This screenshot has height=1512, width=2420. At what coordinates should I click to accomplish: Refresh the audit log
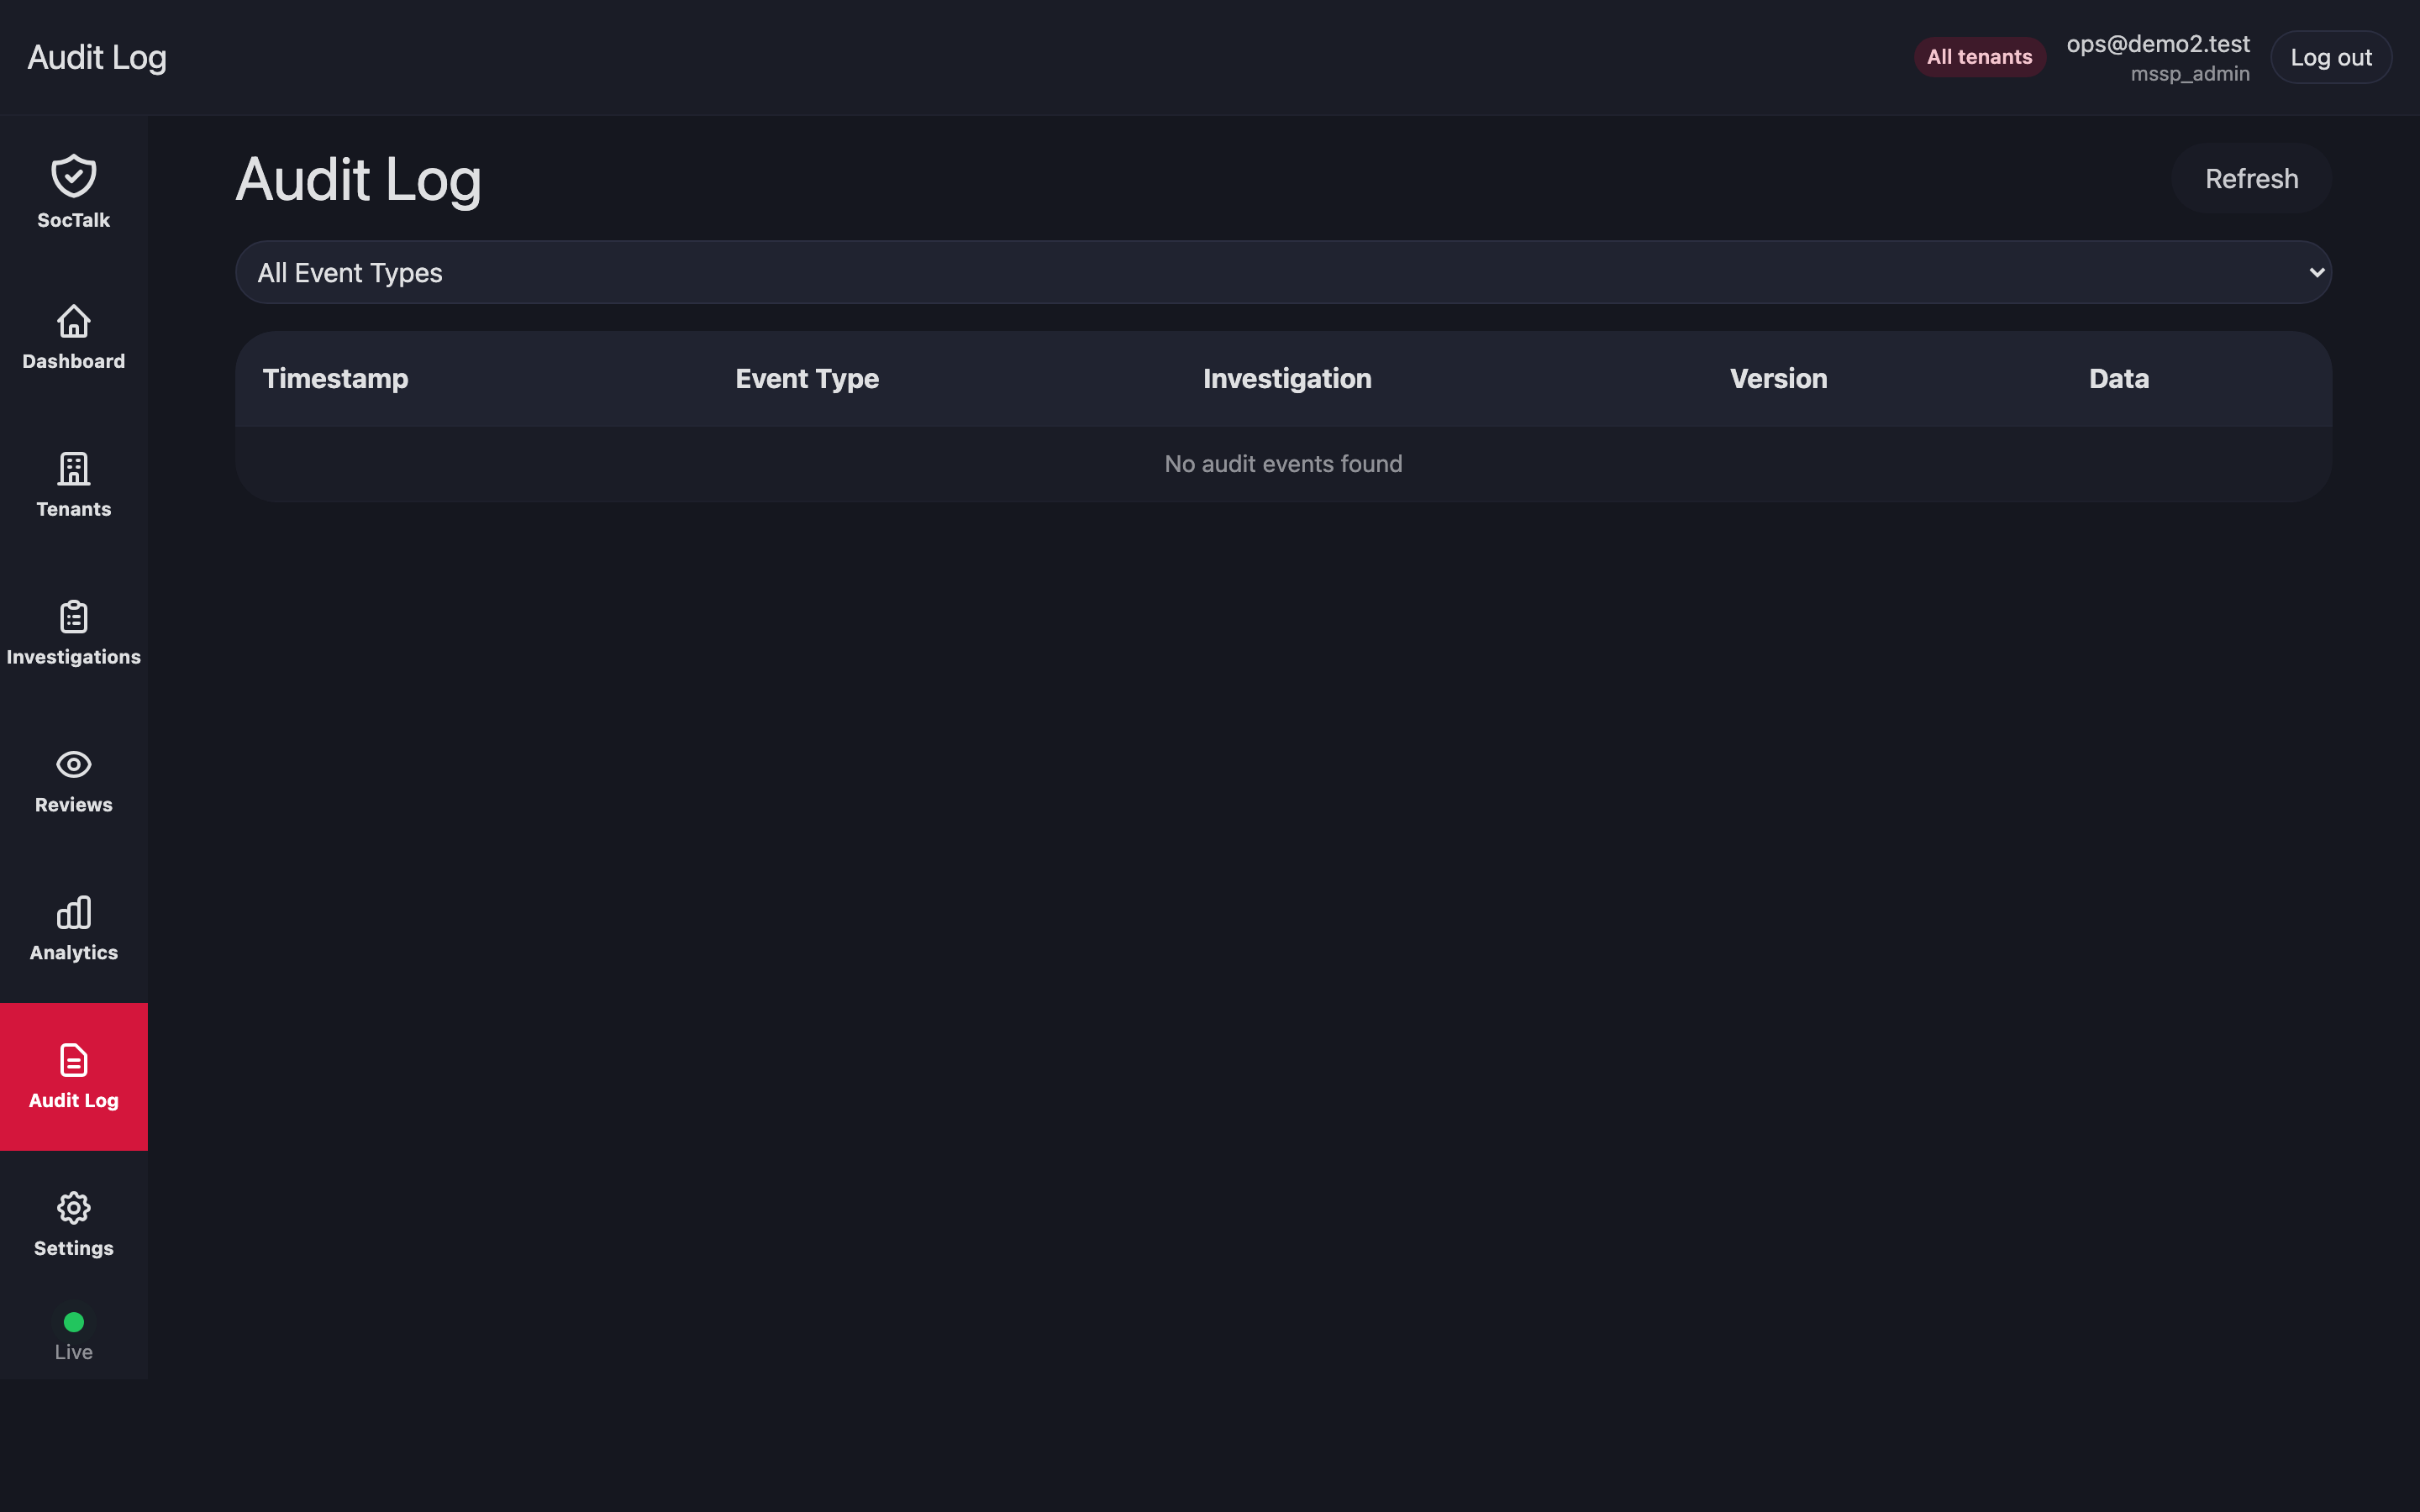[x=2251, y=178]
